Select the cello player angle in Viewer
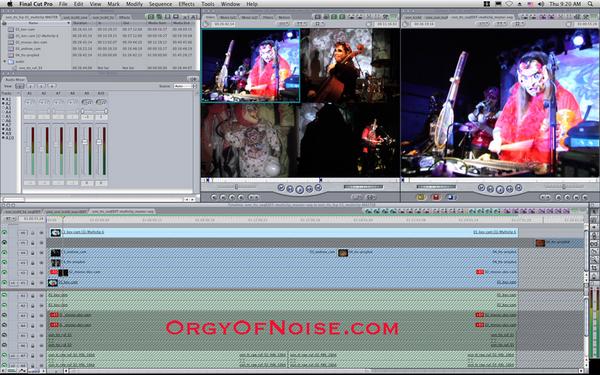This screenshot has width=600, height=375. [x=350, y=65]
